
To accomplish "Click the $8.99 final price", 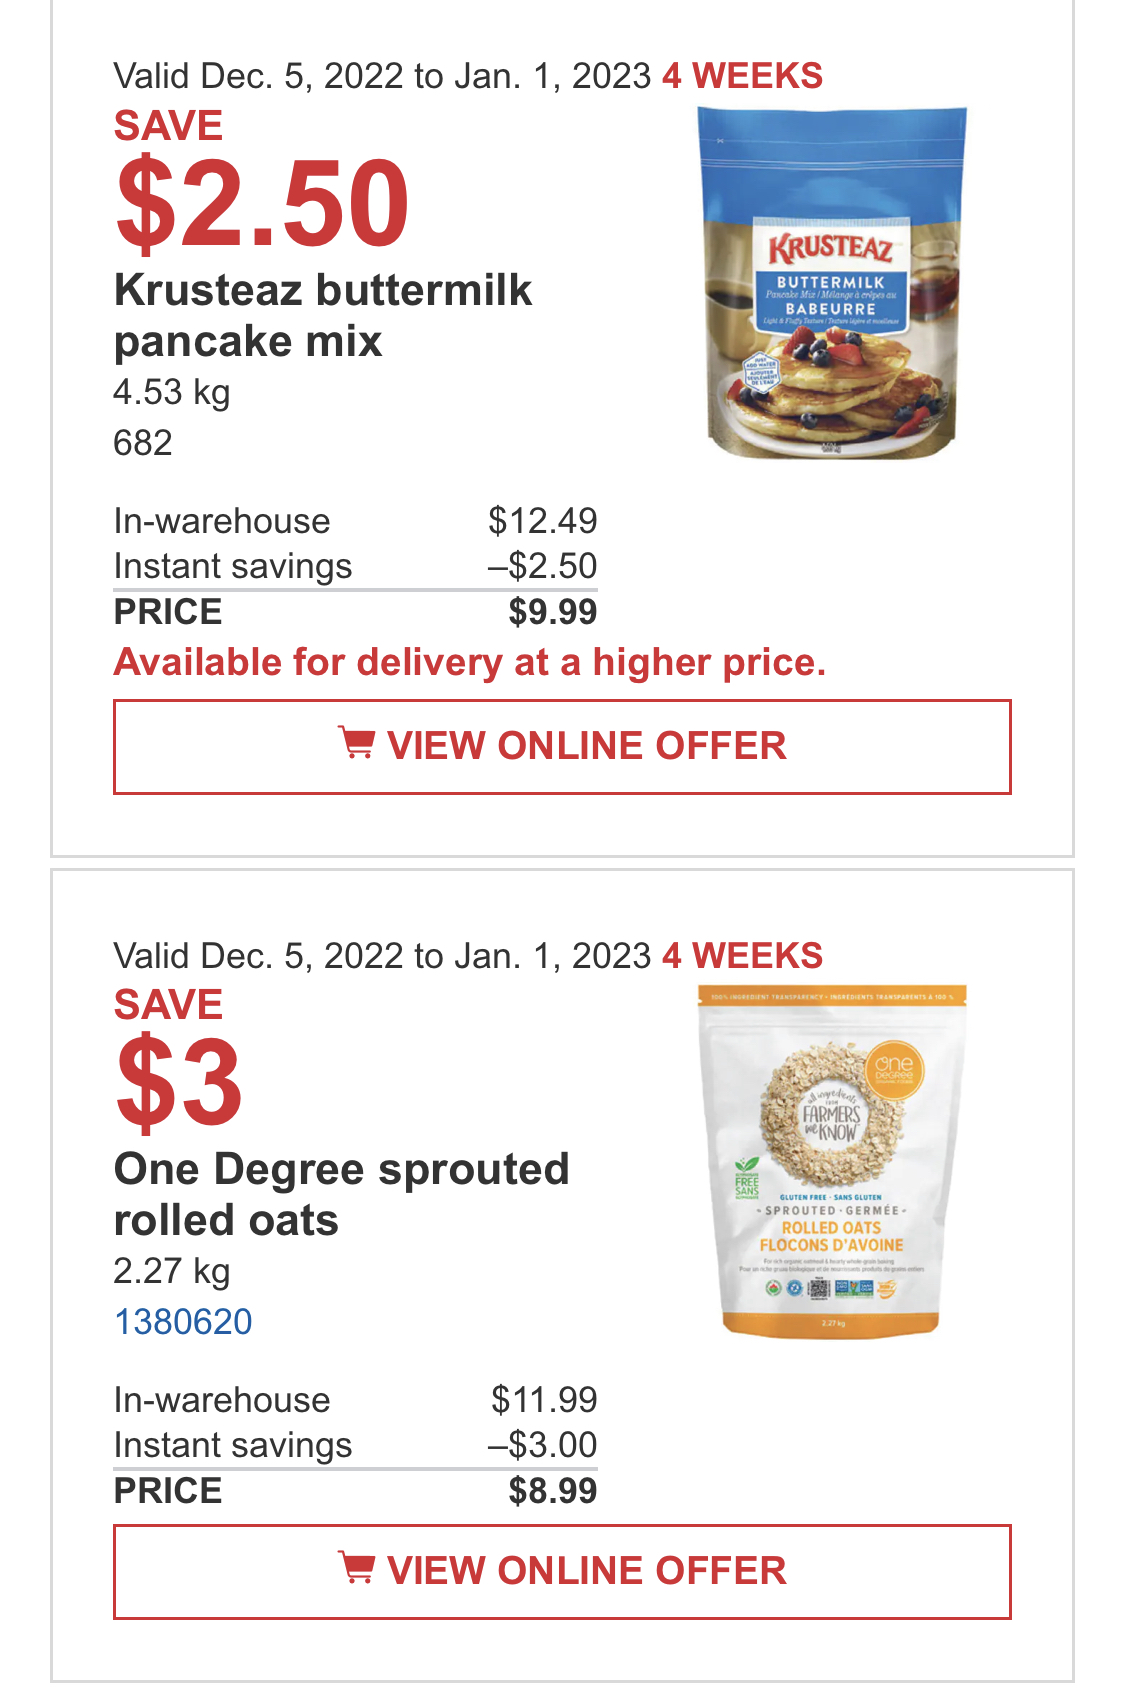I will coord(552,1491).
